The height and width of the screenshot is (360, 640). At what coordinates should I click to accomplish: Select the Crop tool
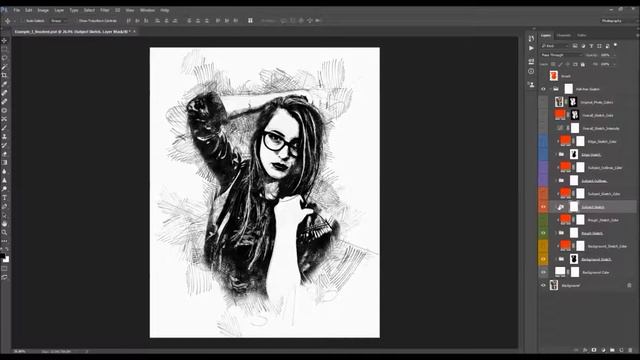[x=4, y=75]
